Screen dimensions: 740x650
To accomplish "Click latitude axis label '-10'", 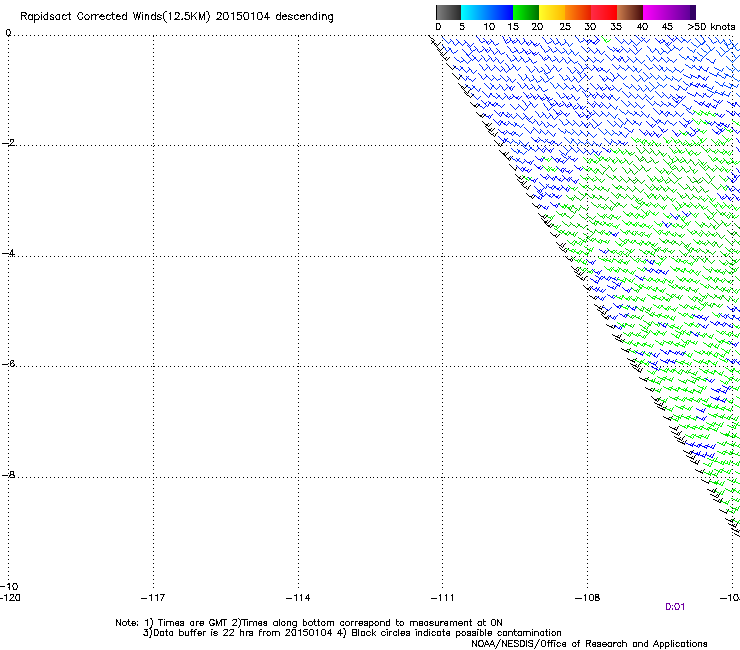I will click(x=9, y=587).
